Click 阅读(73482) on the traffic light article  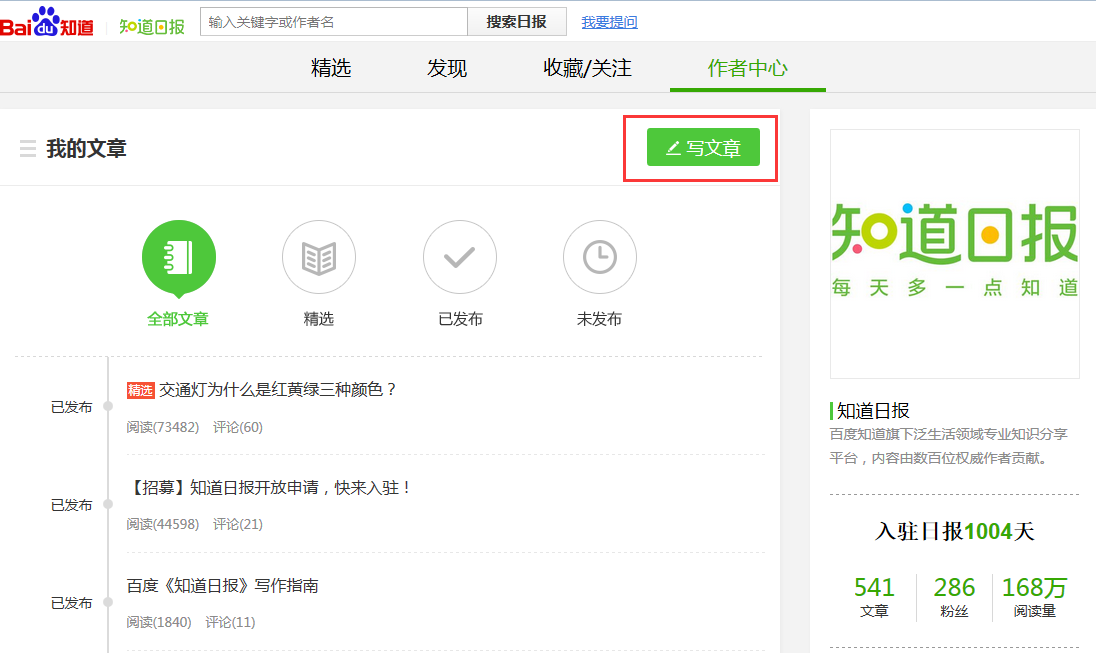[163, 427]
